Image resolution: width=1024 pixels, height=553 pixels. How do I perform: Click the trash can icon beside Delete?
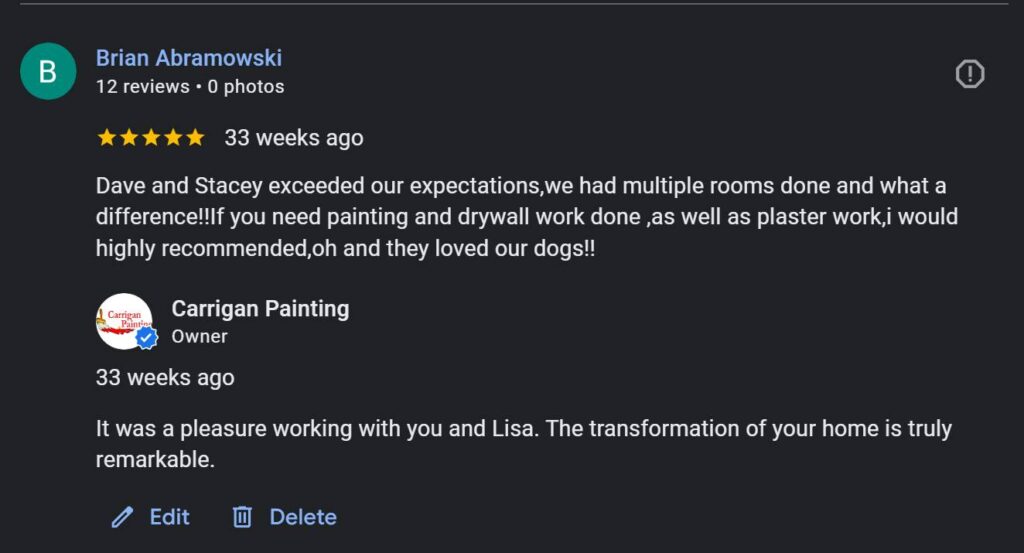[242, 517]
